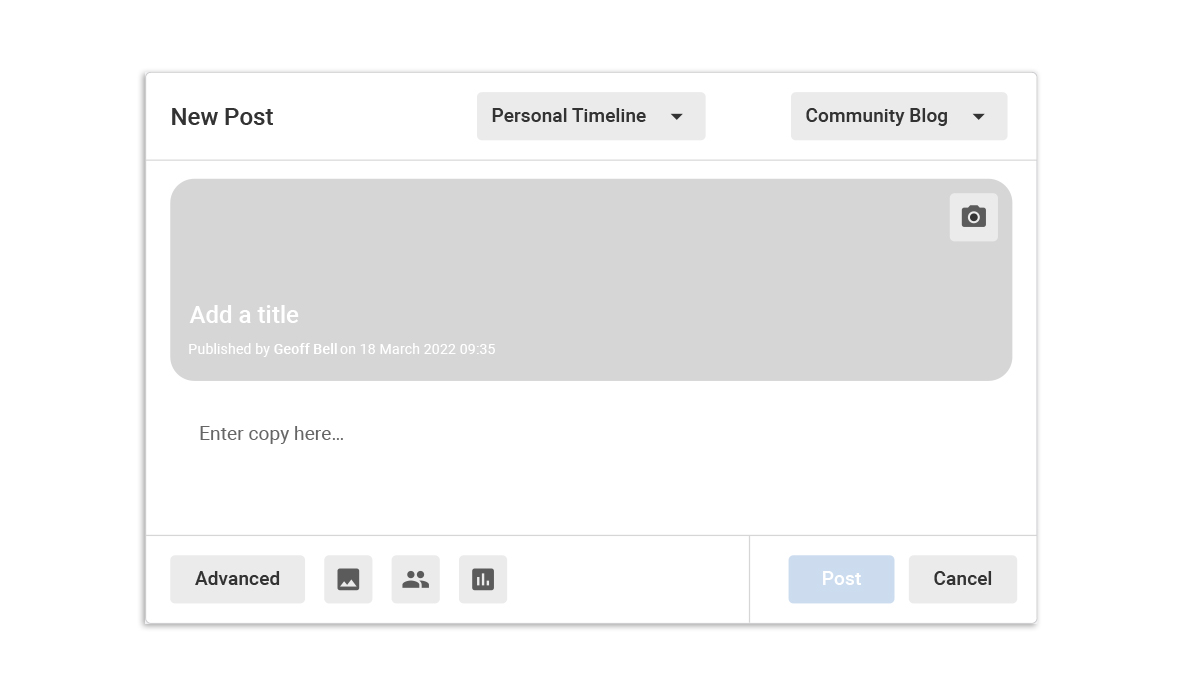1200x695 pixels.
Task: Focus the Enter copy here text area
Action: click(272, 434)
